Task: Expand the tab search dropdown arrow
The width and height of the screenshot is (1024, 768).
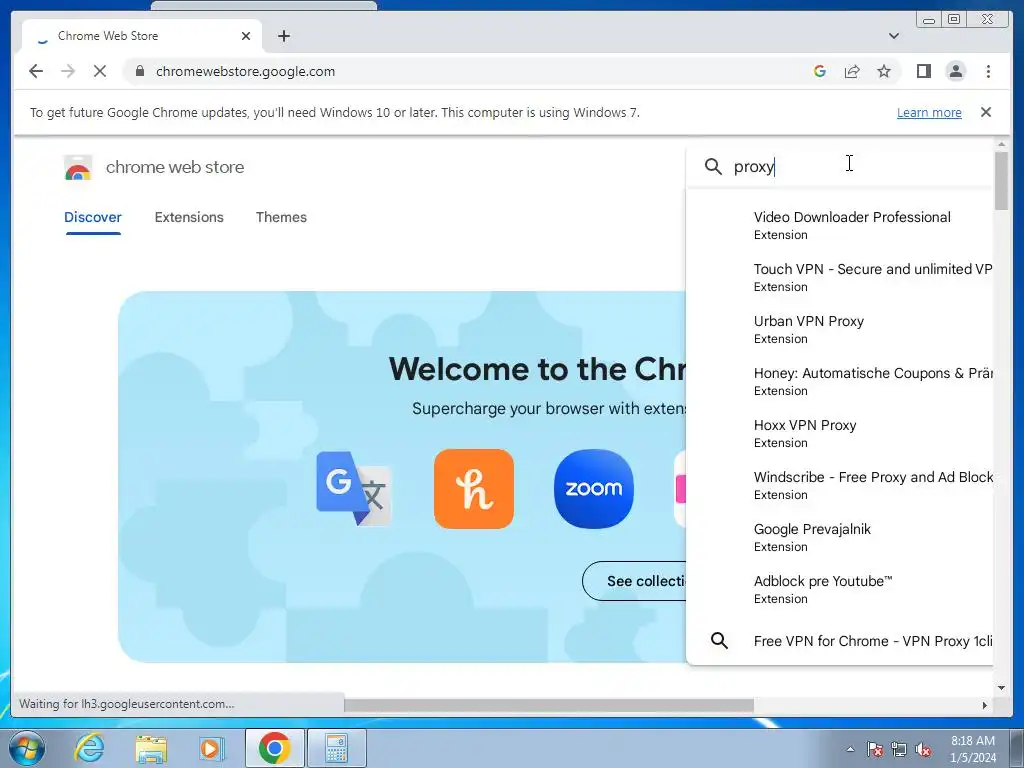Action: point(893,36)
